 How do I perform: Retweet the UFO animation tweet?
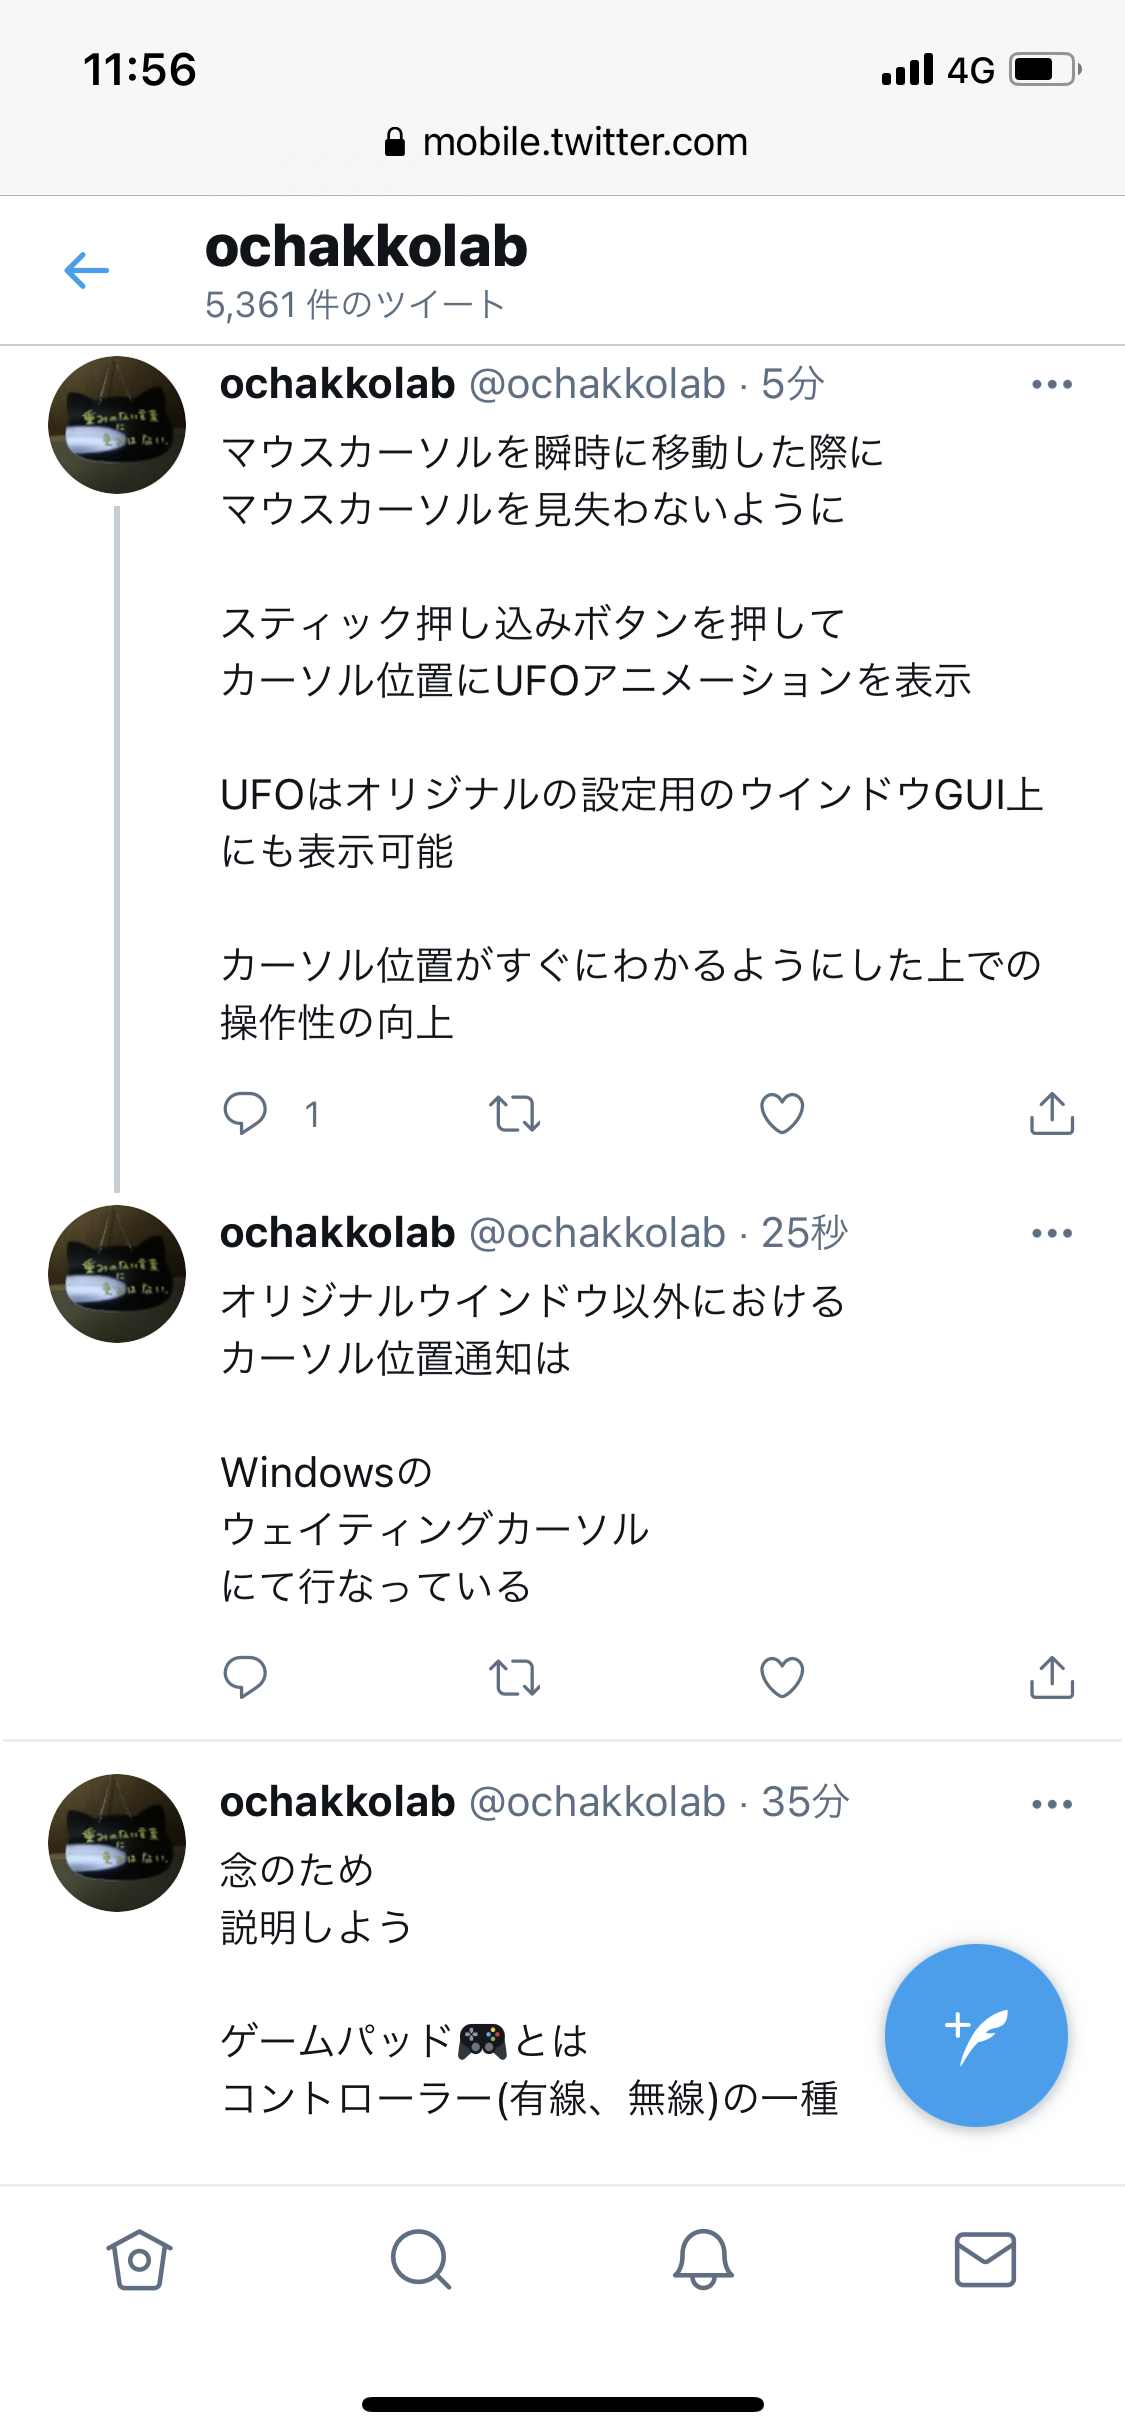click(514, 1113)
